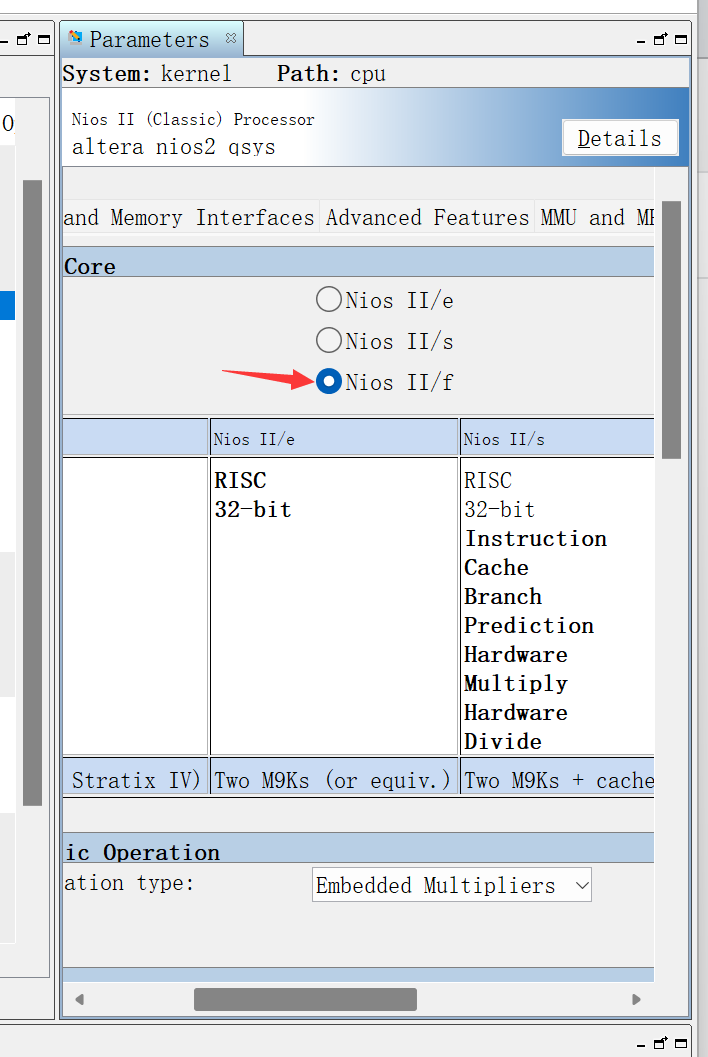The image size is (708, 1057).
Task: Click the Nios II/s column header
Action: pyautogui.click(x=557, y=438)
